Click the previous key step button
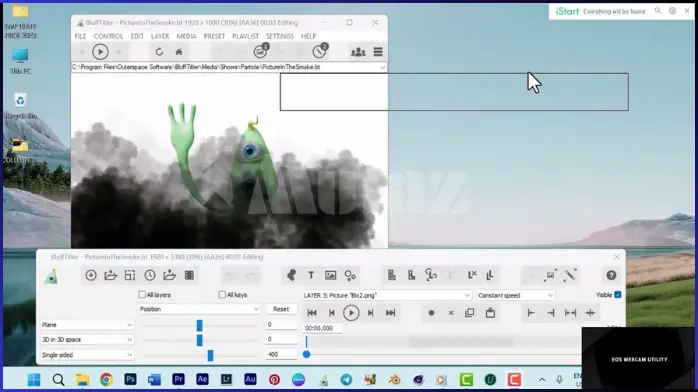Viewport: 698px width, 392px height. point(332,313)
